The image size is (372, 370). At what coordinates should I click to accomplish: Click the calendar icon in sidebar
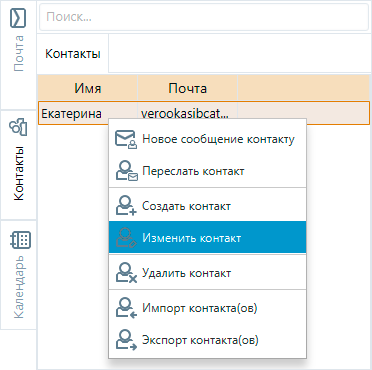point(21,240)
